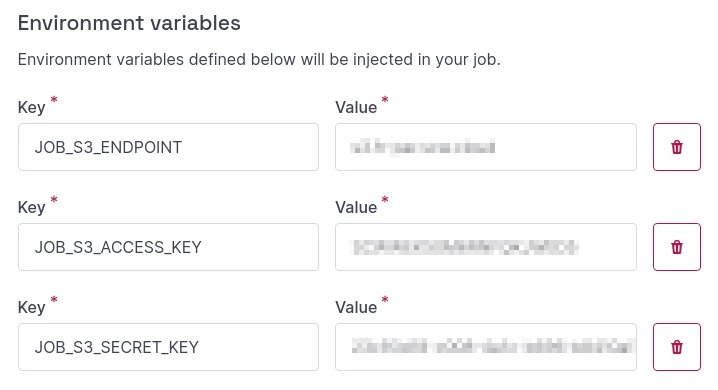Click required asterisk beside last row Key label
This screenshot has height=390, width=718.
(54, 299)
